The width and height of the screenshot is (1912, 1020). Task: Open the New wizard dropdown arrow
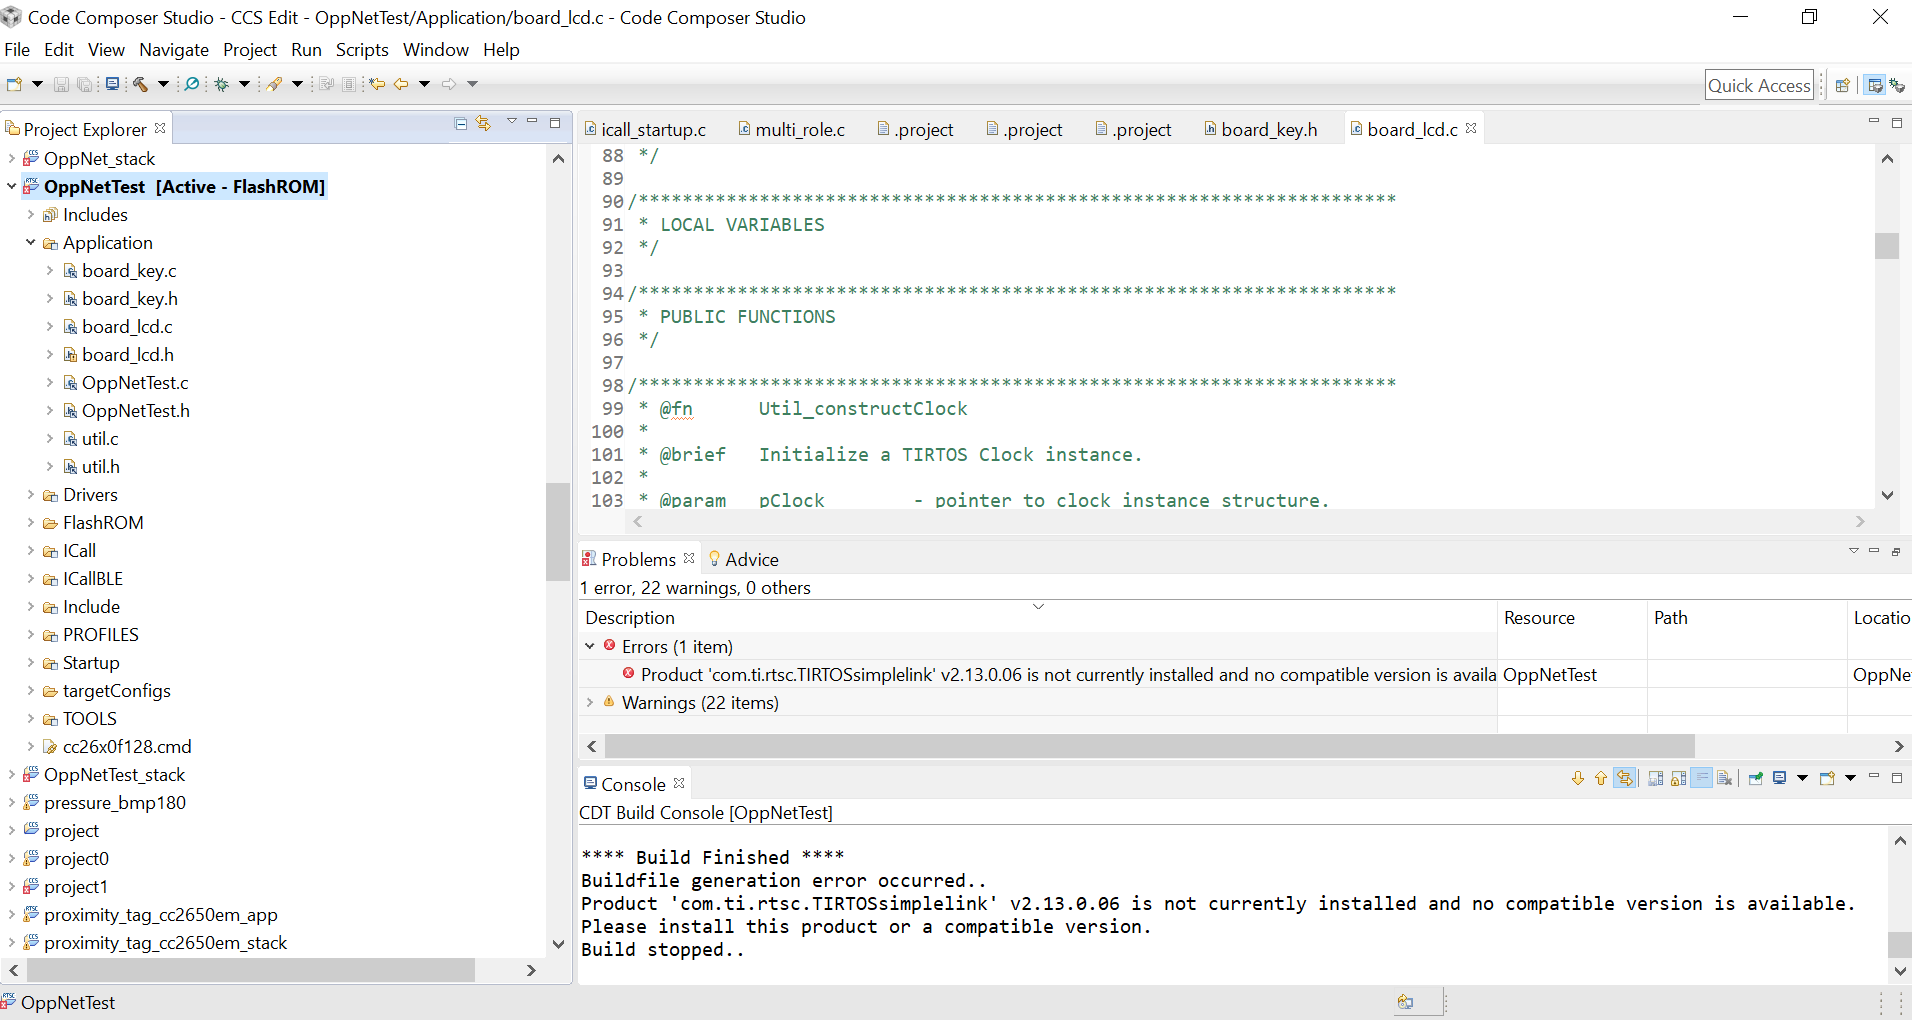[x=37, y=84]
